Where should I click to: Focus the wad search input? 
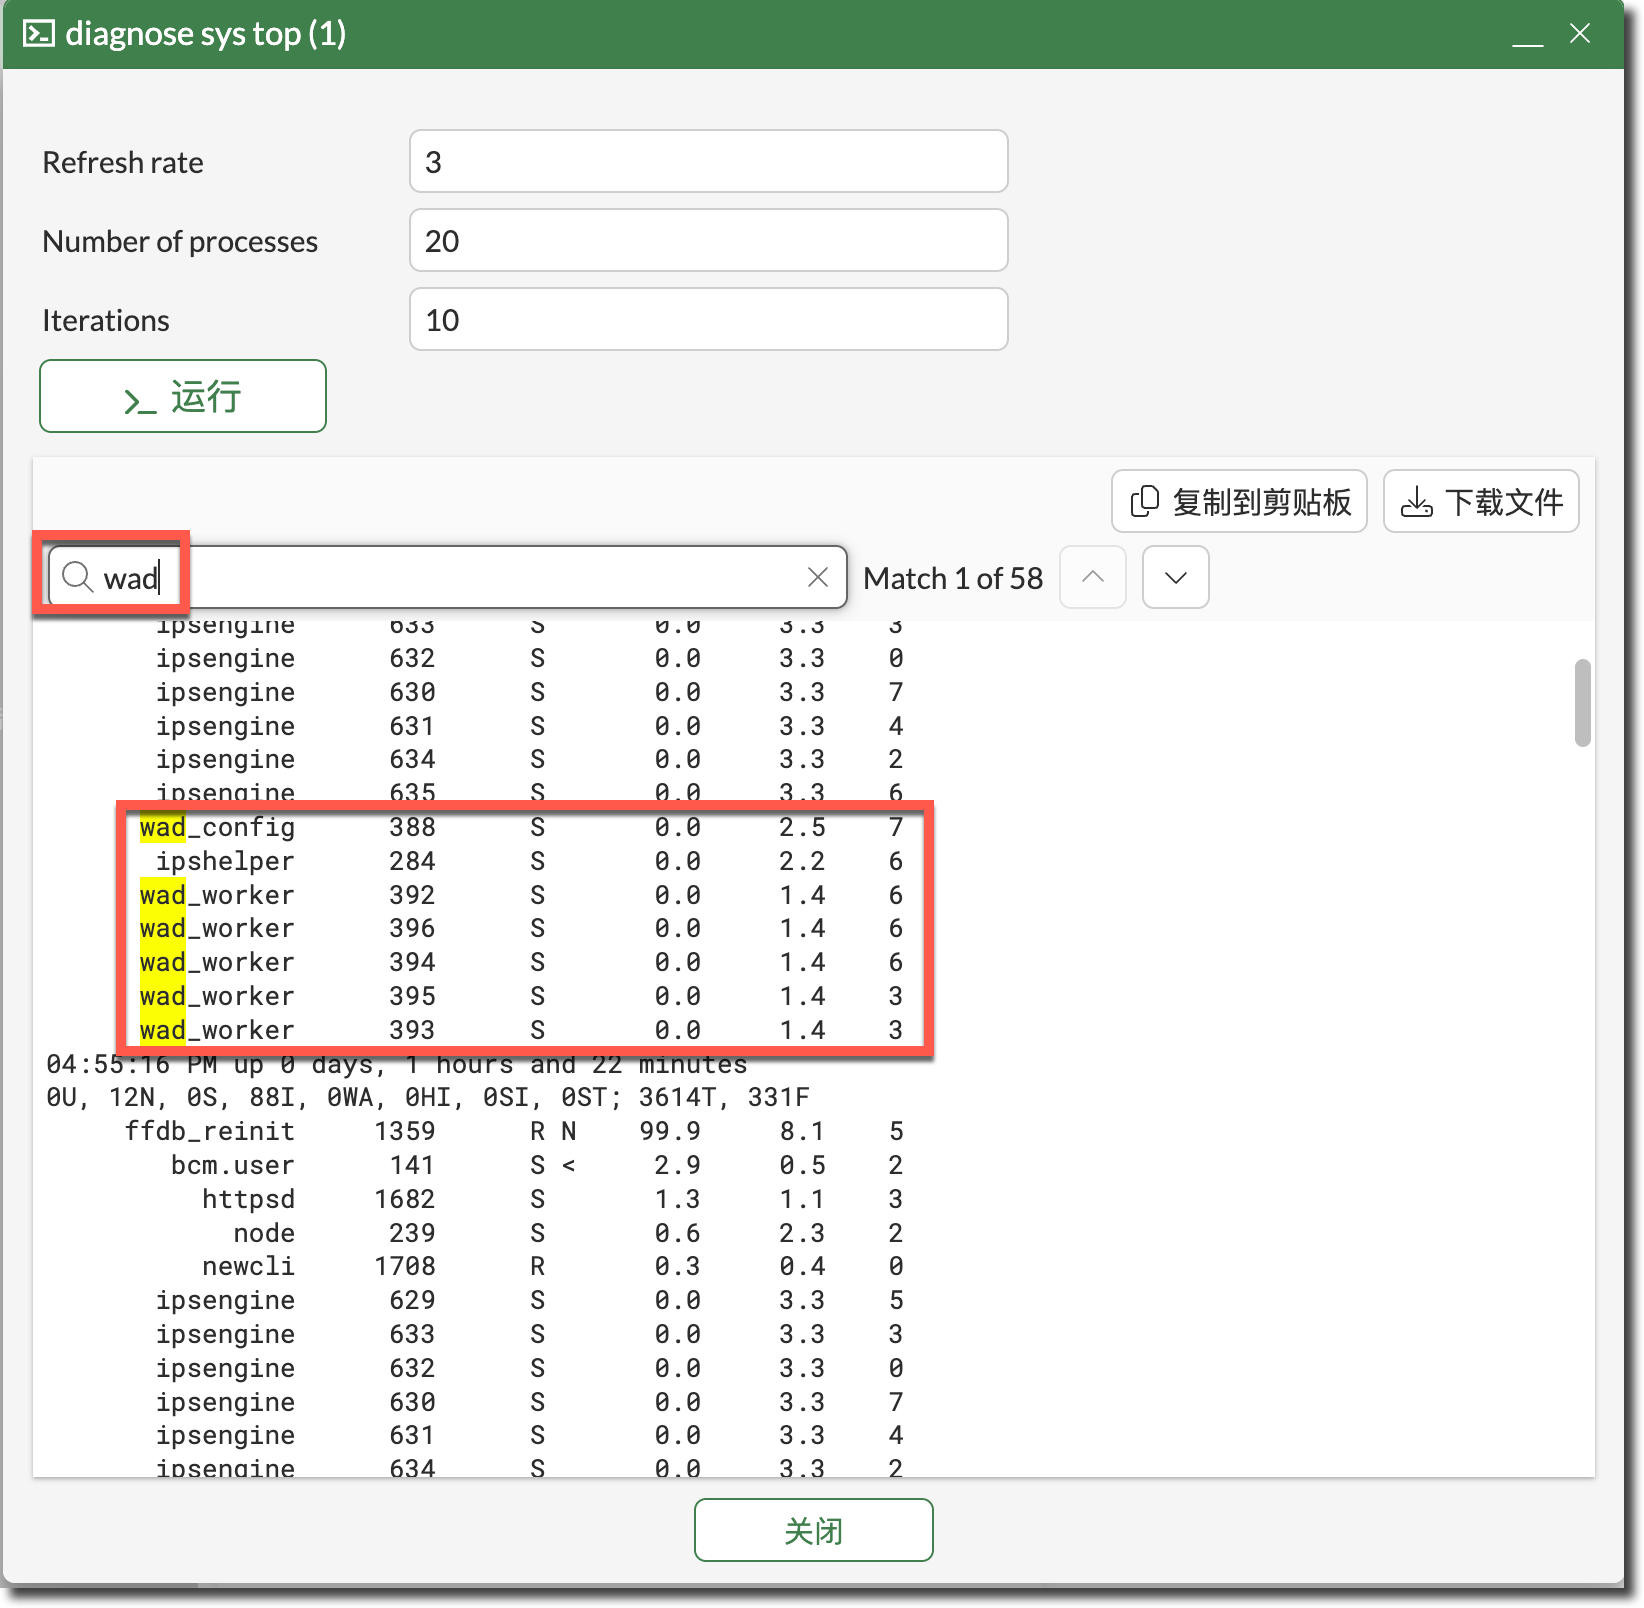click(448, 577)
